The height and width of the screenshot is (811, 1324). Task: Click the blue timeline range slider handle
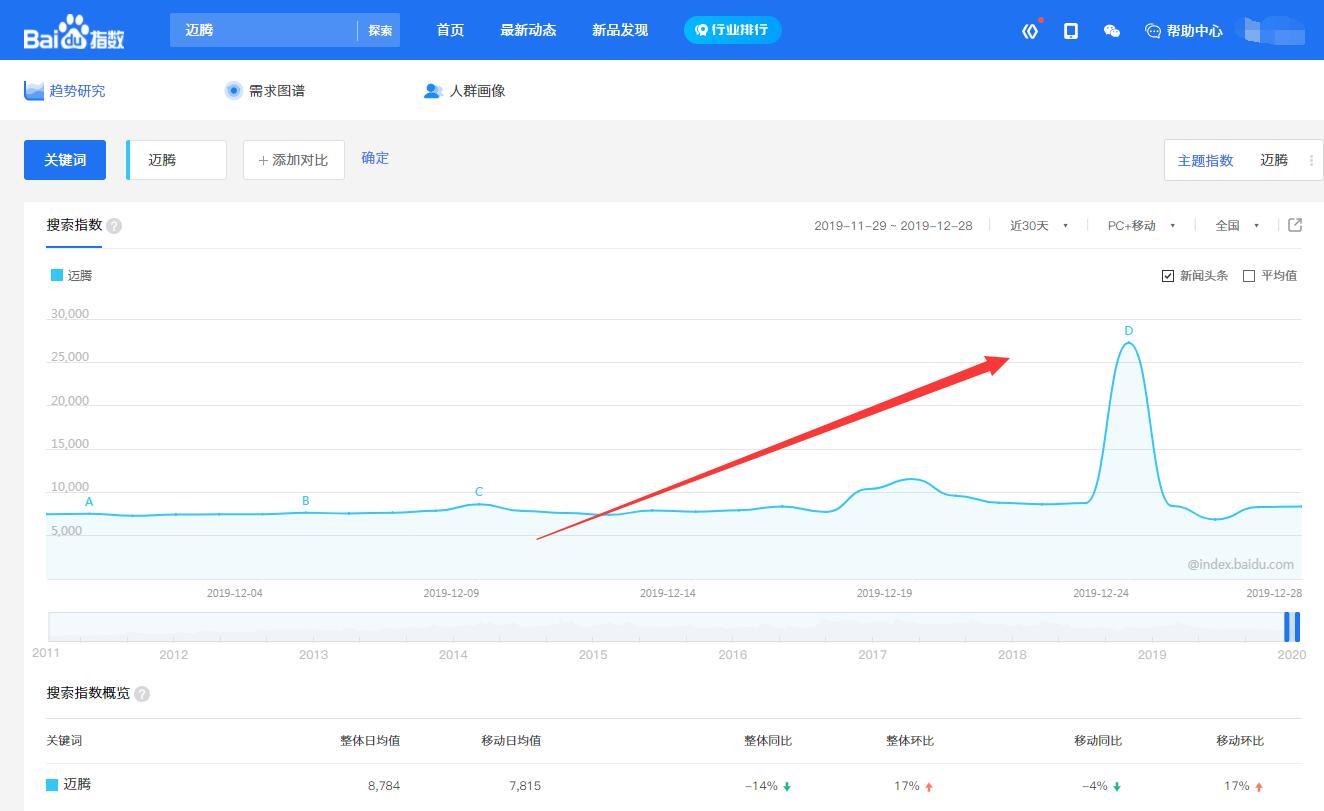pos(1292,626)
